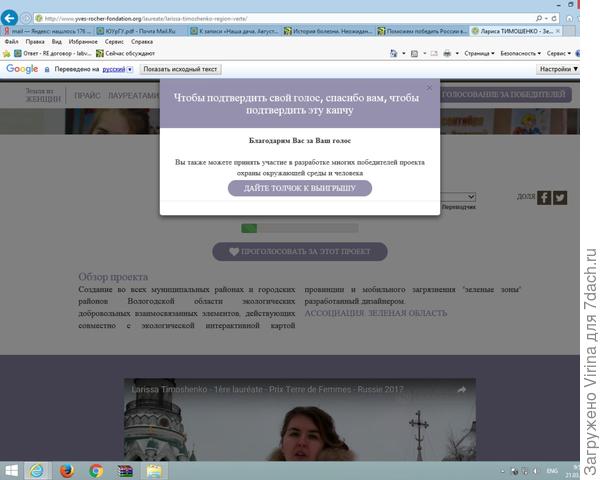Click the video share arrow icon
Screen dimensions: 600x480
tap(461, 390)
